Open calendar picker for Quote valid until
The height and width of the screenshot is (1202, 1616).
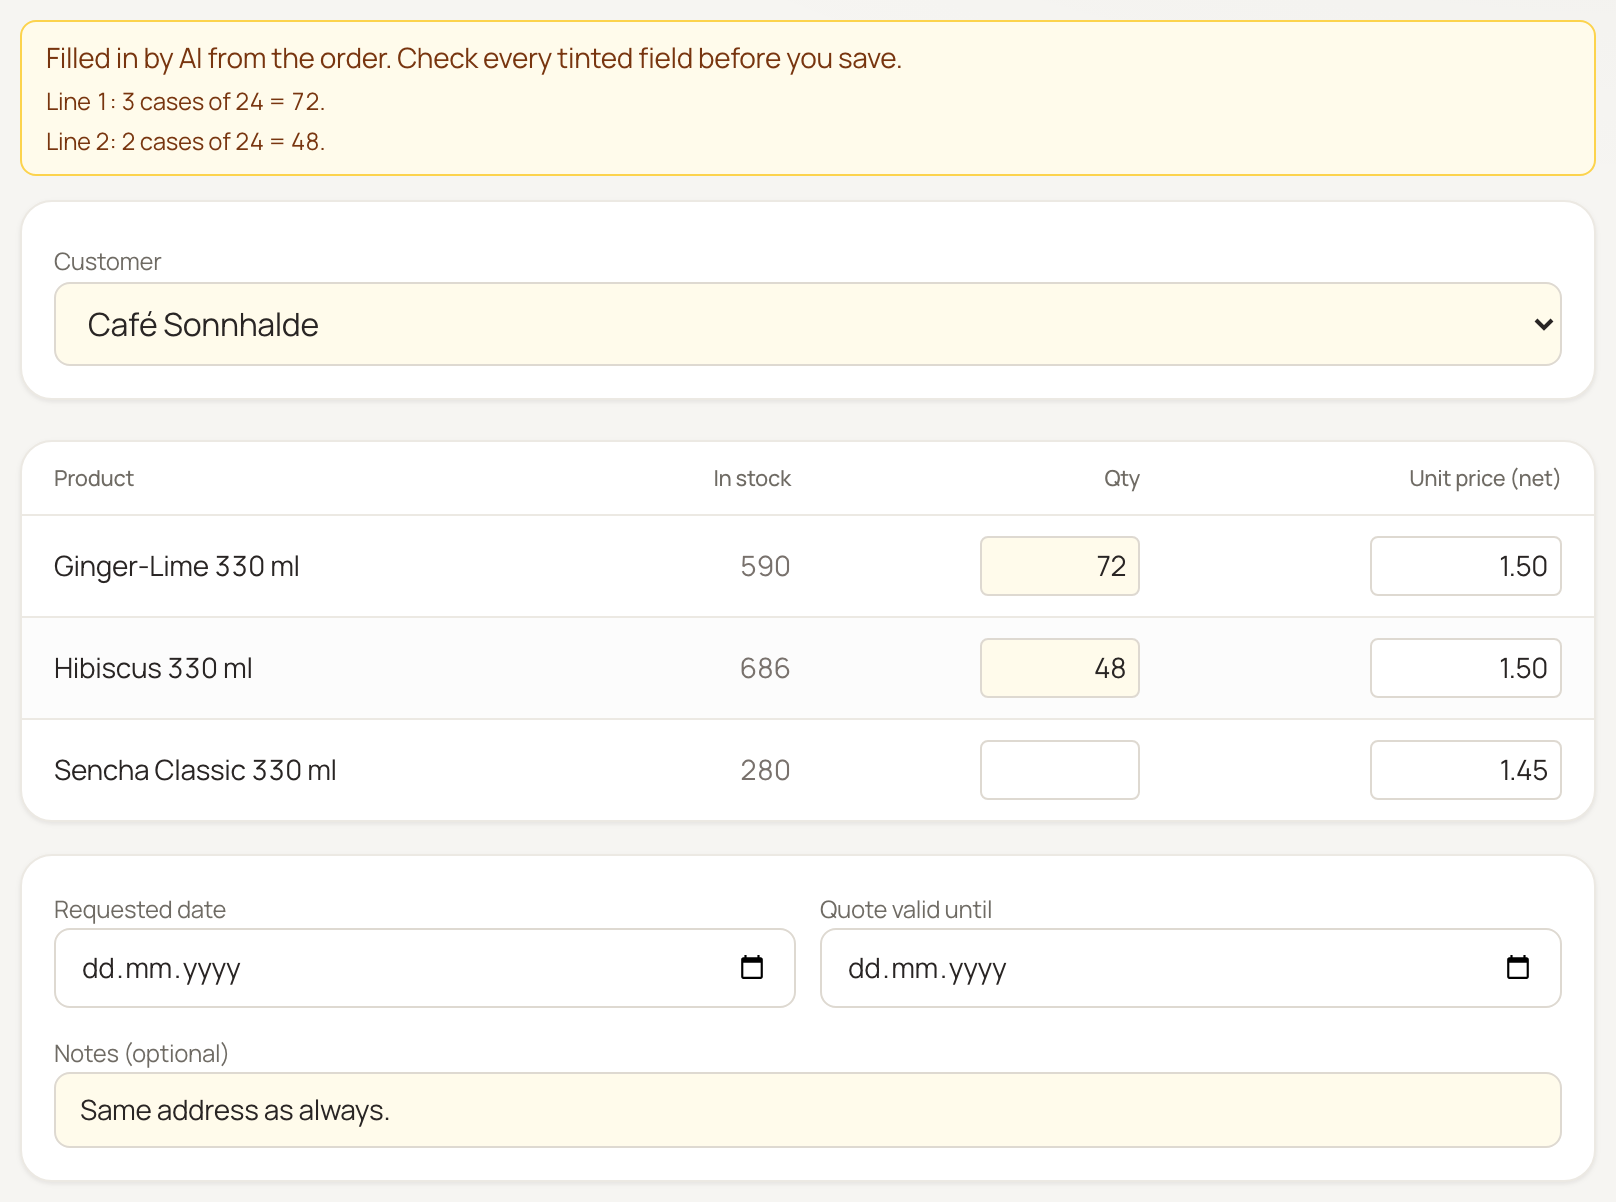(x=1518, y=967)
